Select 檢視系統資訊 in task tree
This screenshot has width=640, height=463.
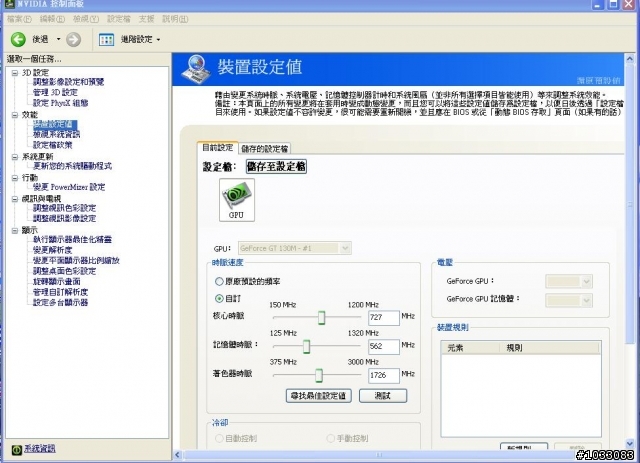pyautogui.click(x=56, y=134)
